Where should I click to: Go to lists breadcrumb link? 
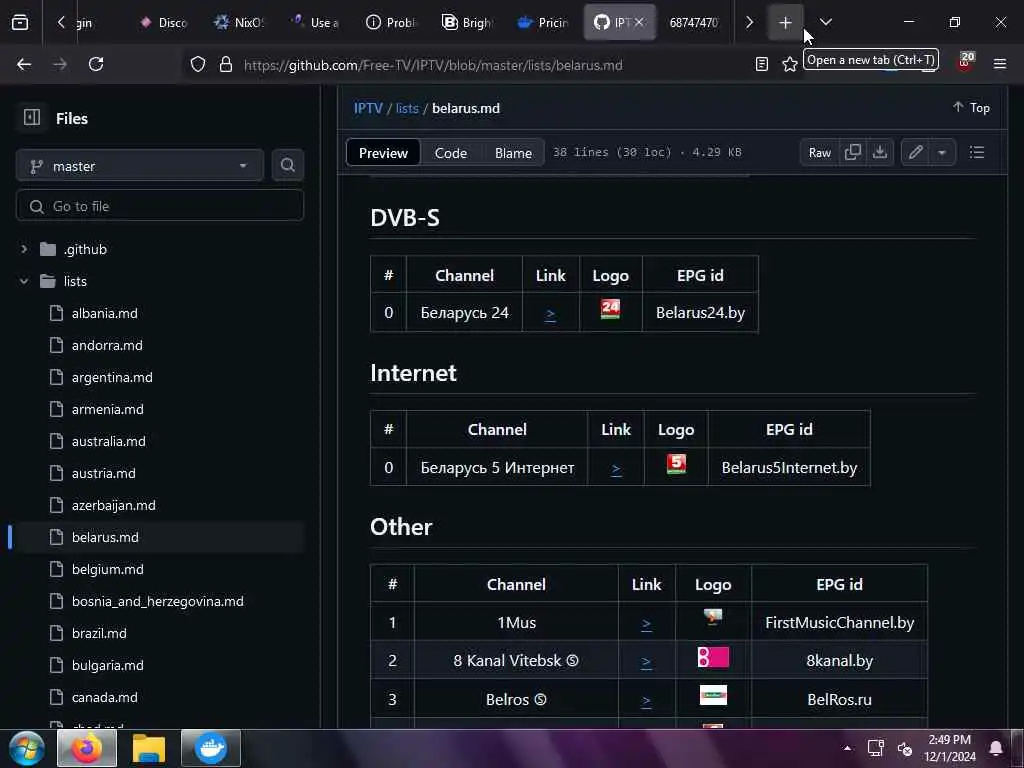pyautogui.click(x=407, y=108)
